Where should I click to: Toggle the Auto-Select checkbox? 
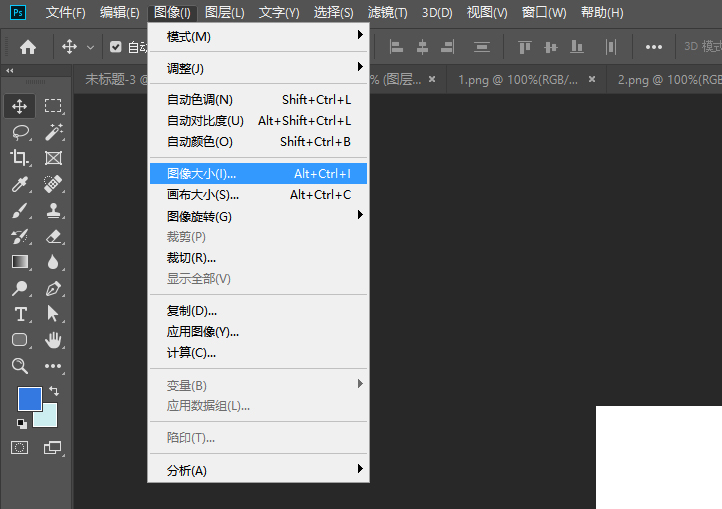click(x=116, y=47)
